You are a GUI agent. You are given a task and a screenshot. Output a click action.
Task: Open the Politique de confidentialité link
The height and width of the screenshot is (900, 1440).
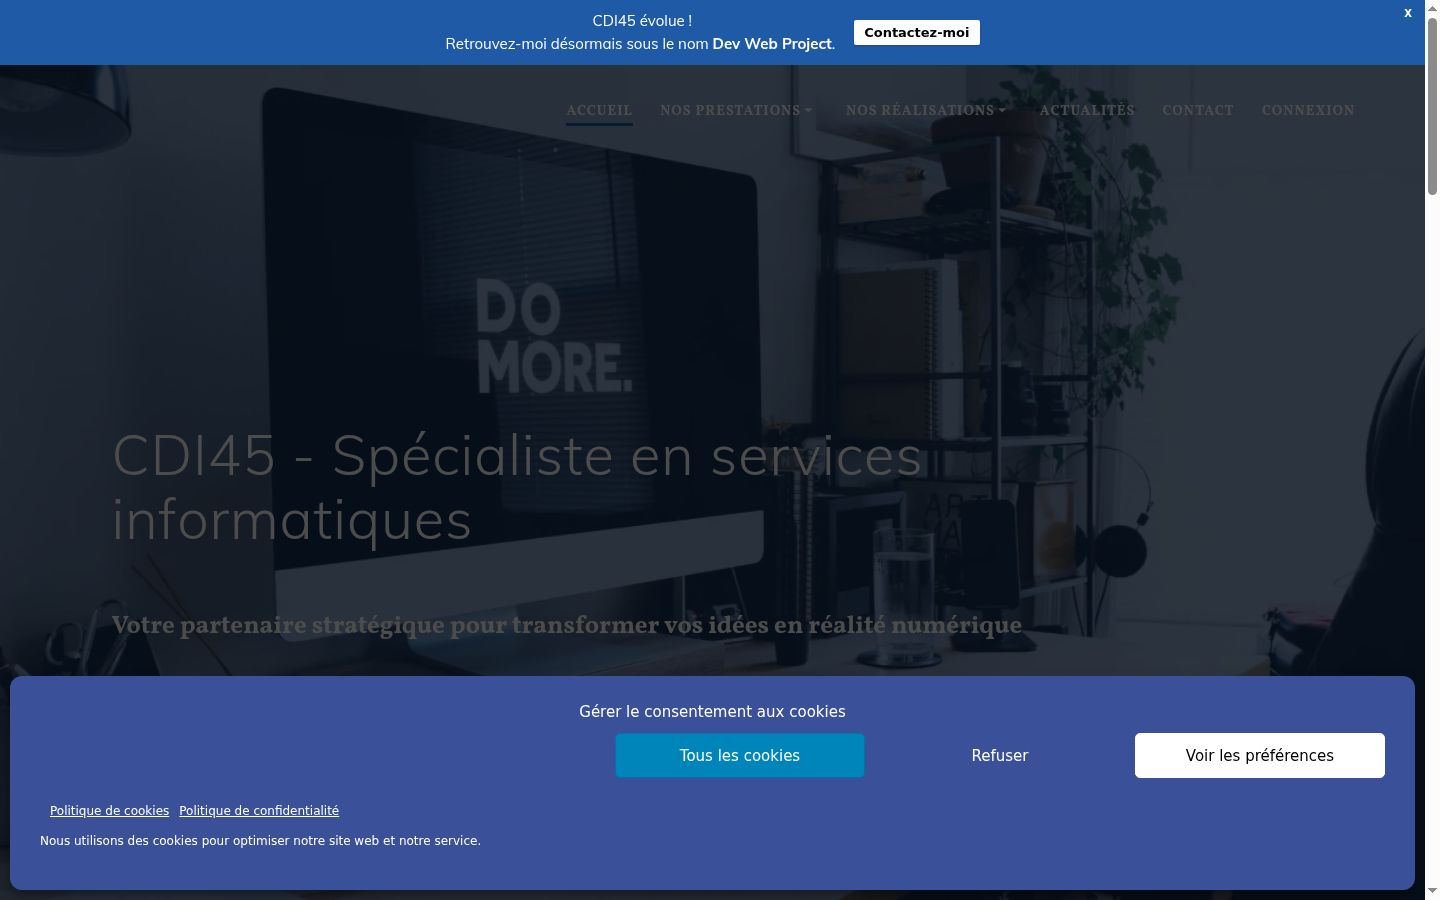pyautogui.click(x=259, y=811)
